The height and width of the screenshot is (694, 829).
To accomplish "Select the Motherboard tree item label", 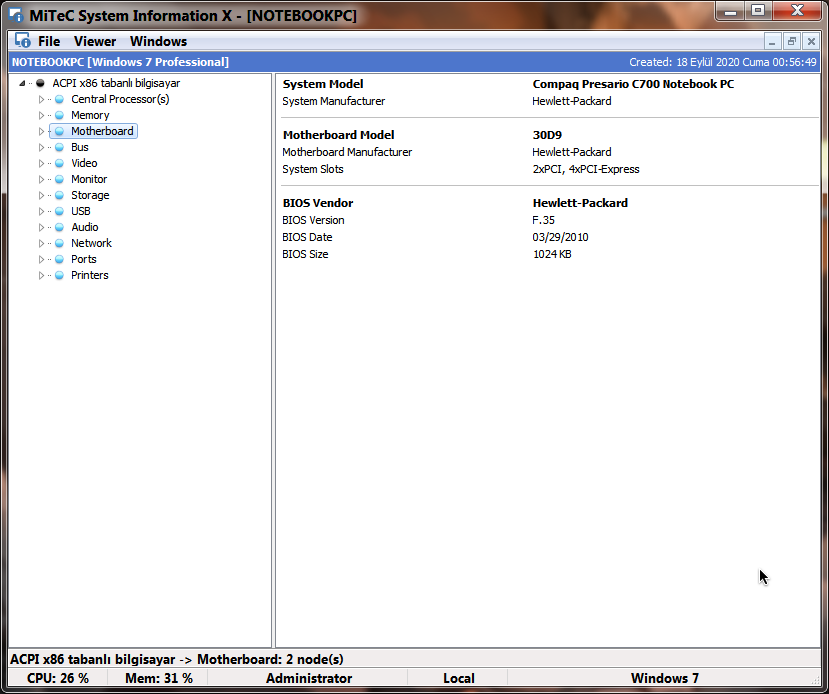I will 102,131.
